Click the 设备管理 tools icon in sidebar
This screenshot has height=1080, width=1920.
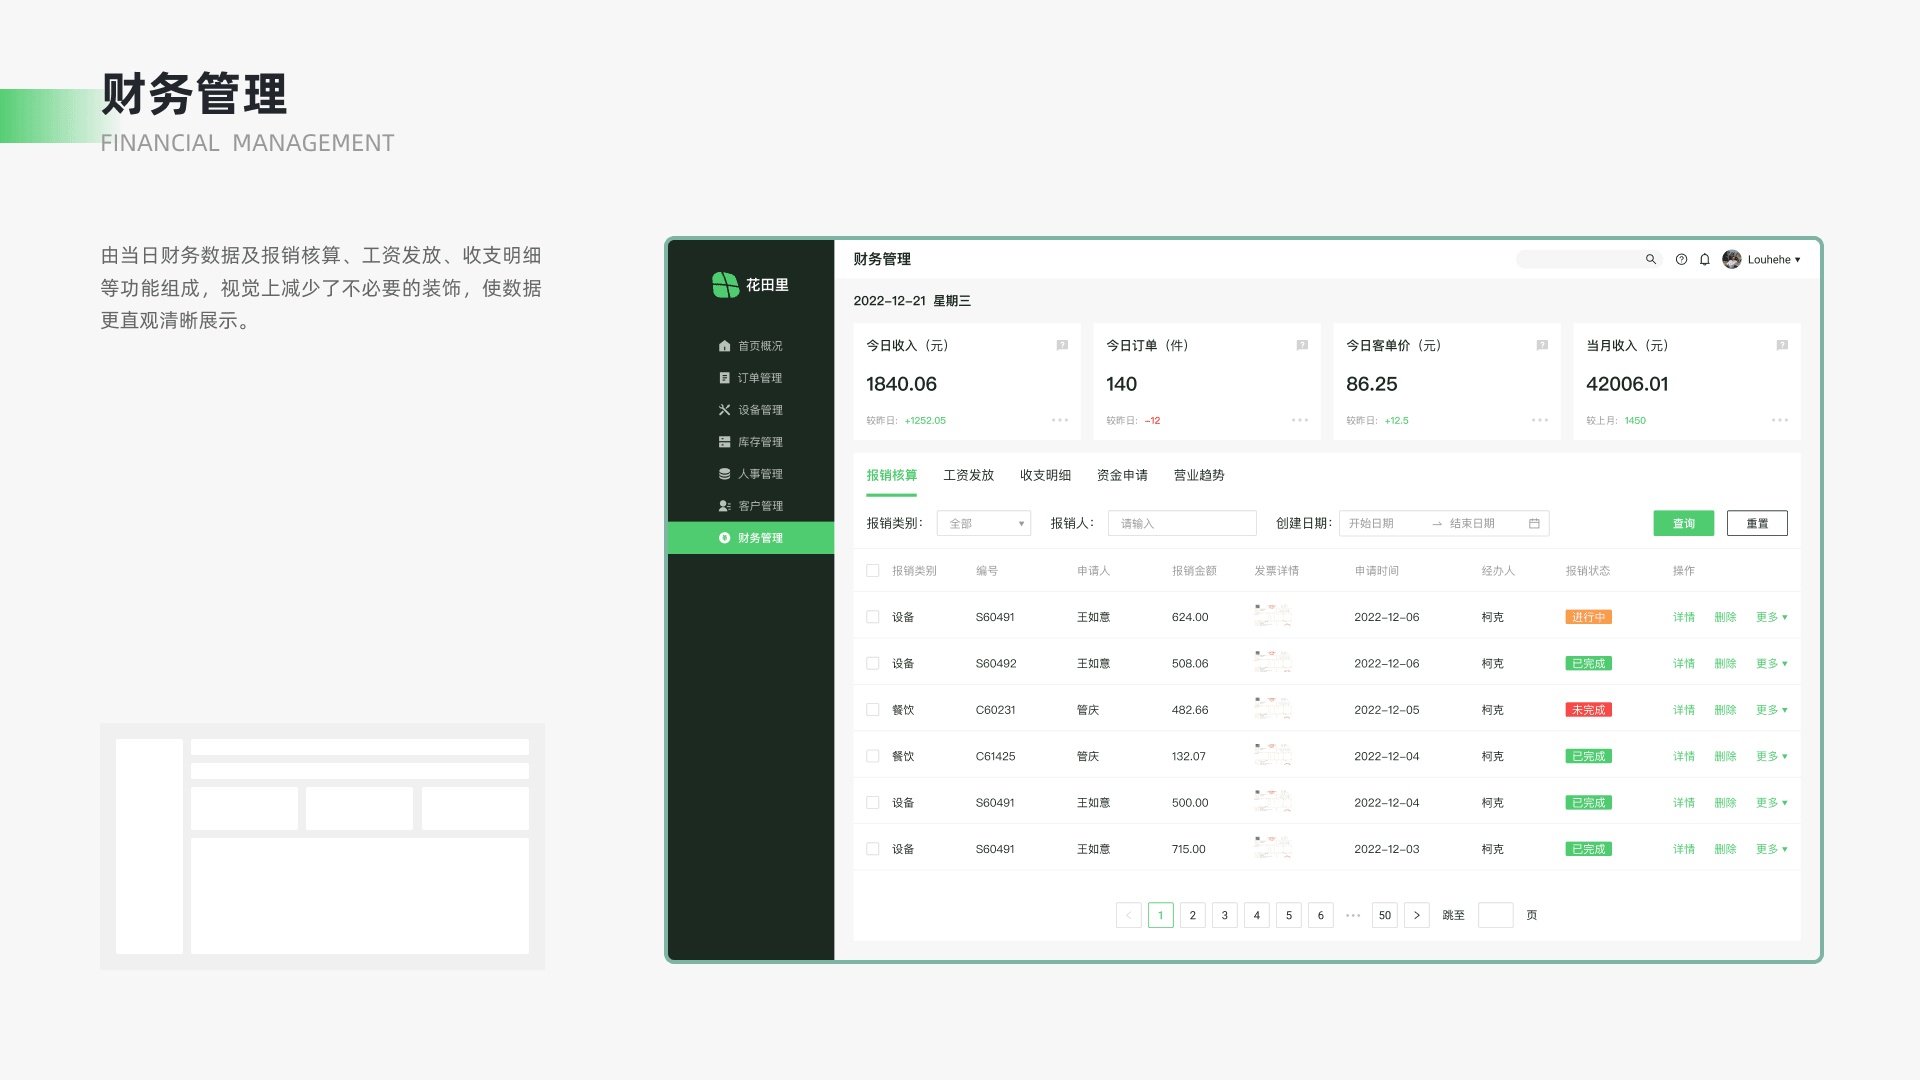point(724,410)
